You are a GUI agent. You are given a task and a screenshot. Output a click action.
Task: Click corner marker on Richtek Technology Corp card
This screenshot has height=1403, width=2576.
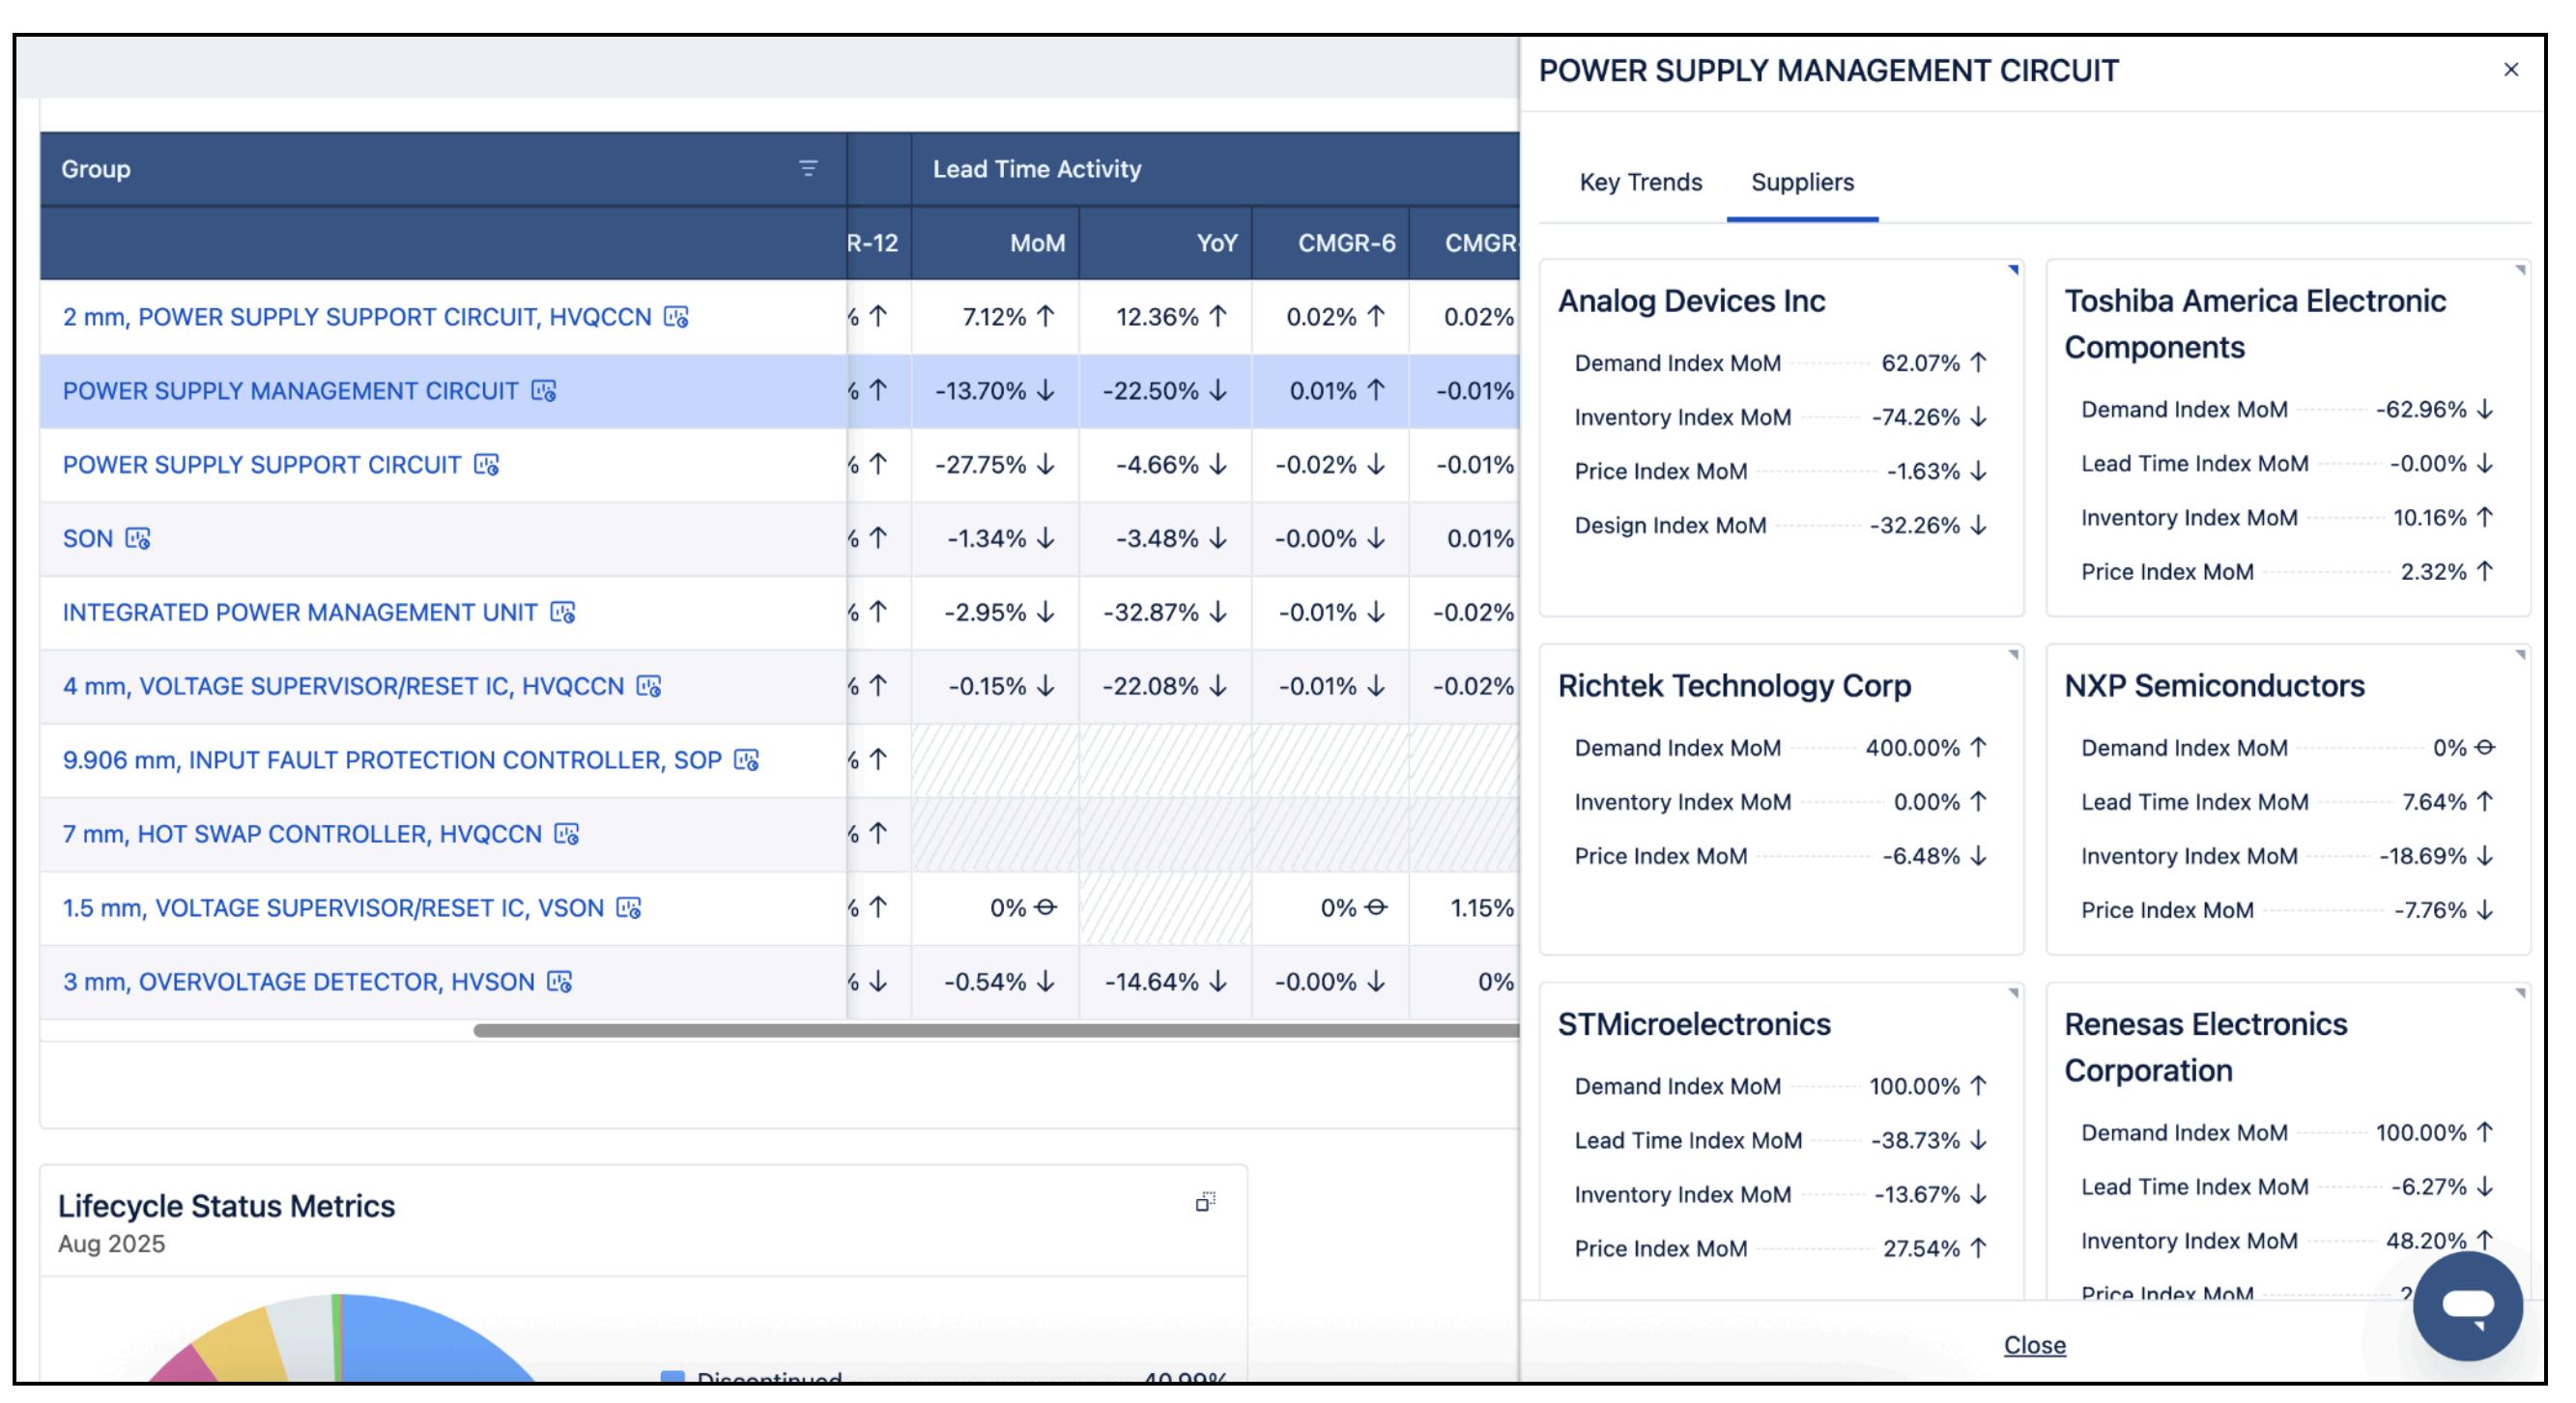coord(2014,655)
